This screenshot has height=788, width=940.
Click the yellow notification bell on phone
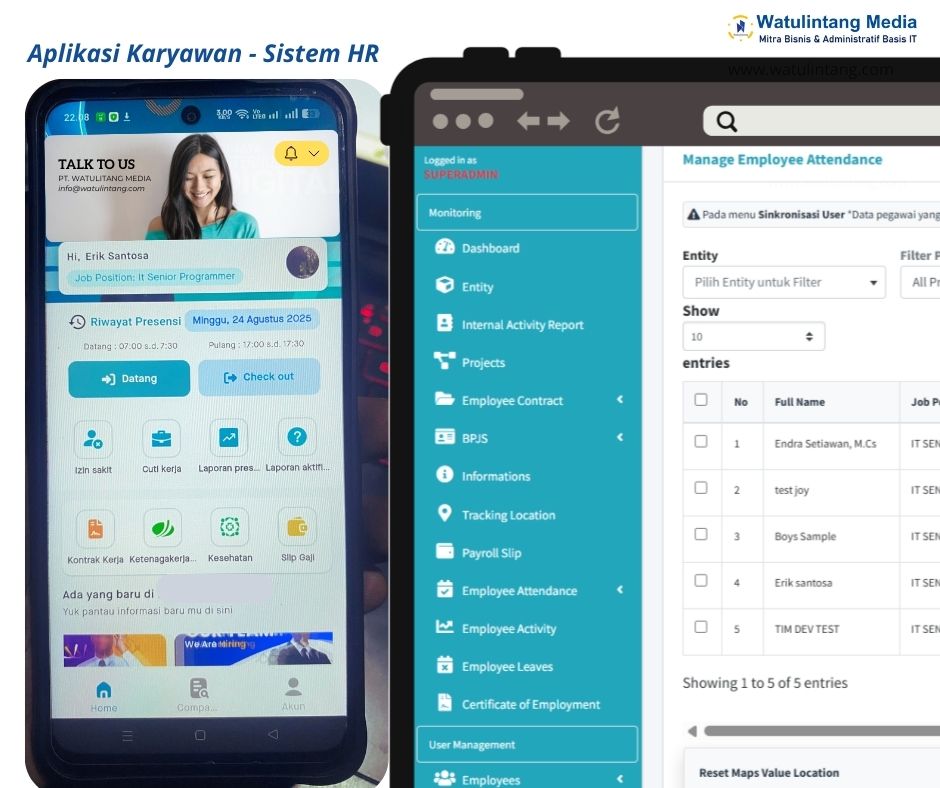coord(291,153)
